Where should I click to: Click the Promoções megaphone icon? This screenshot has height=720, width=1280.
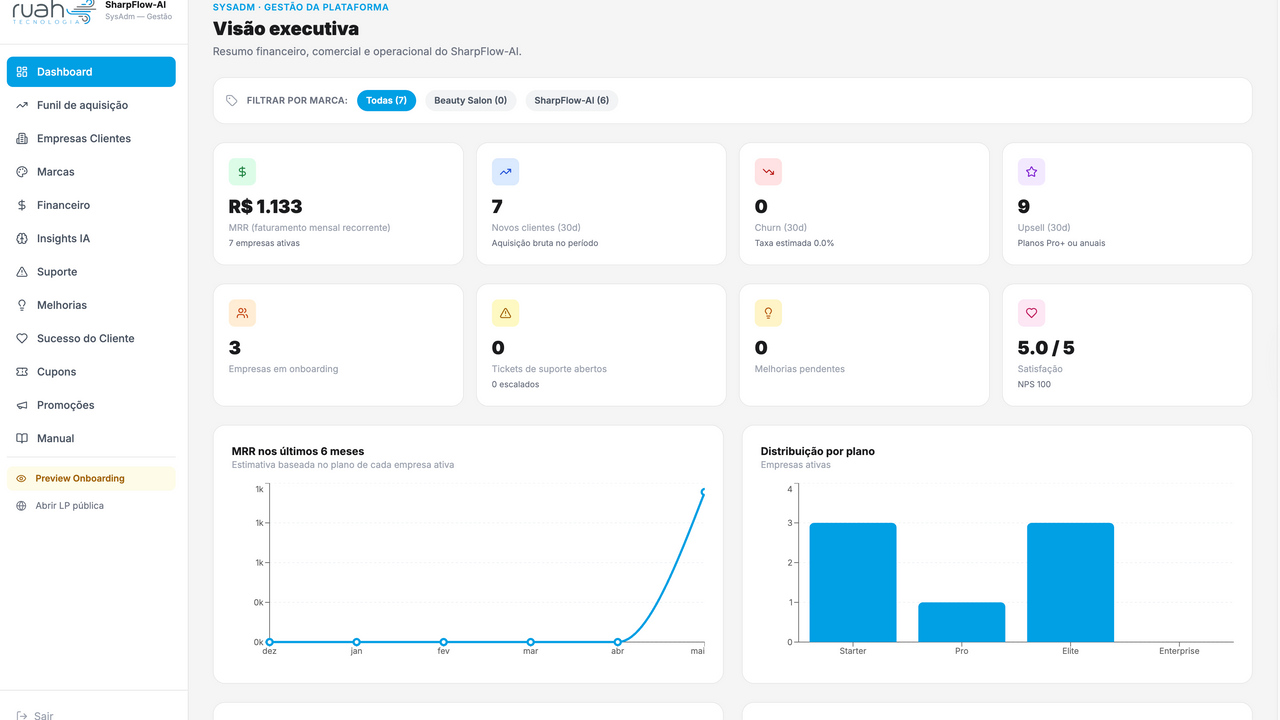pos(22,405)
